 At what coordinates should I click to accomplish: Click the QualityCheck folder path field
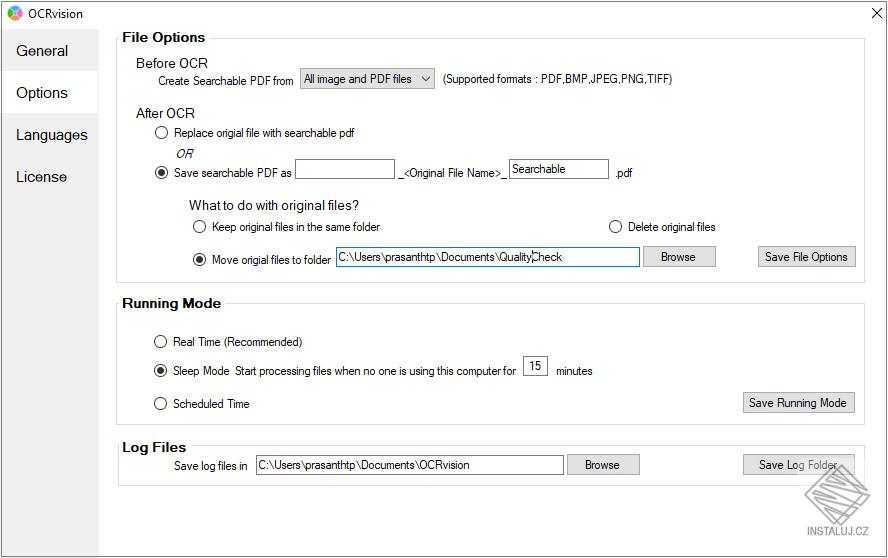tap(487, 257)
